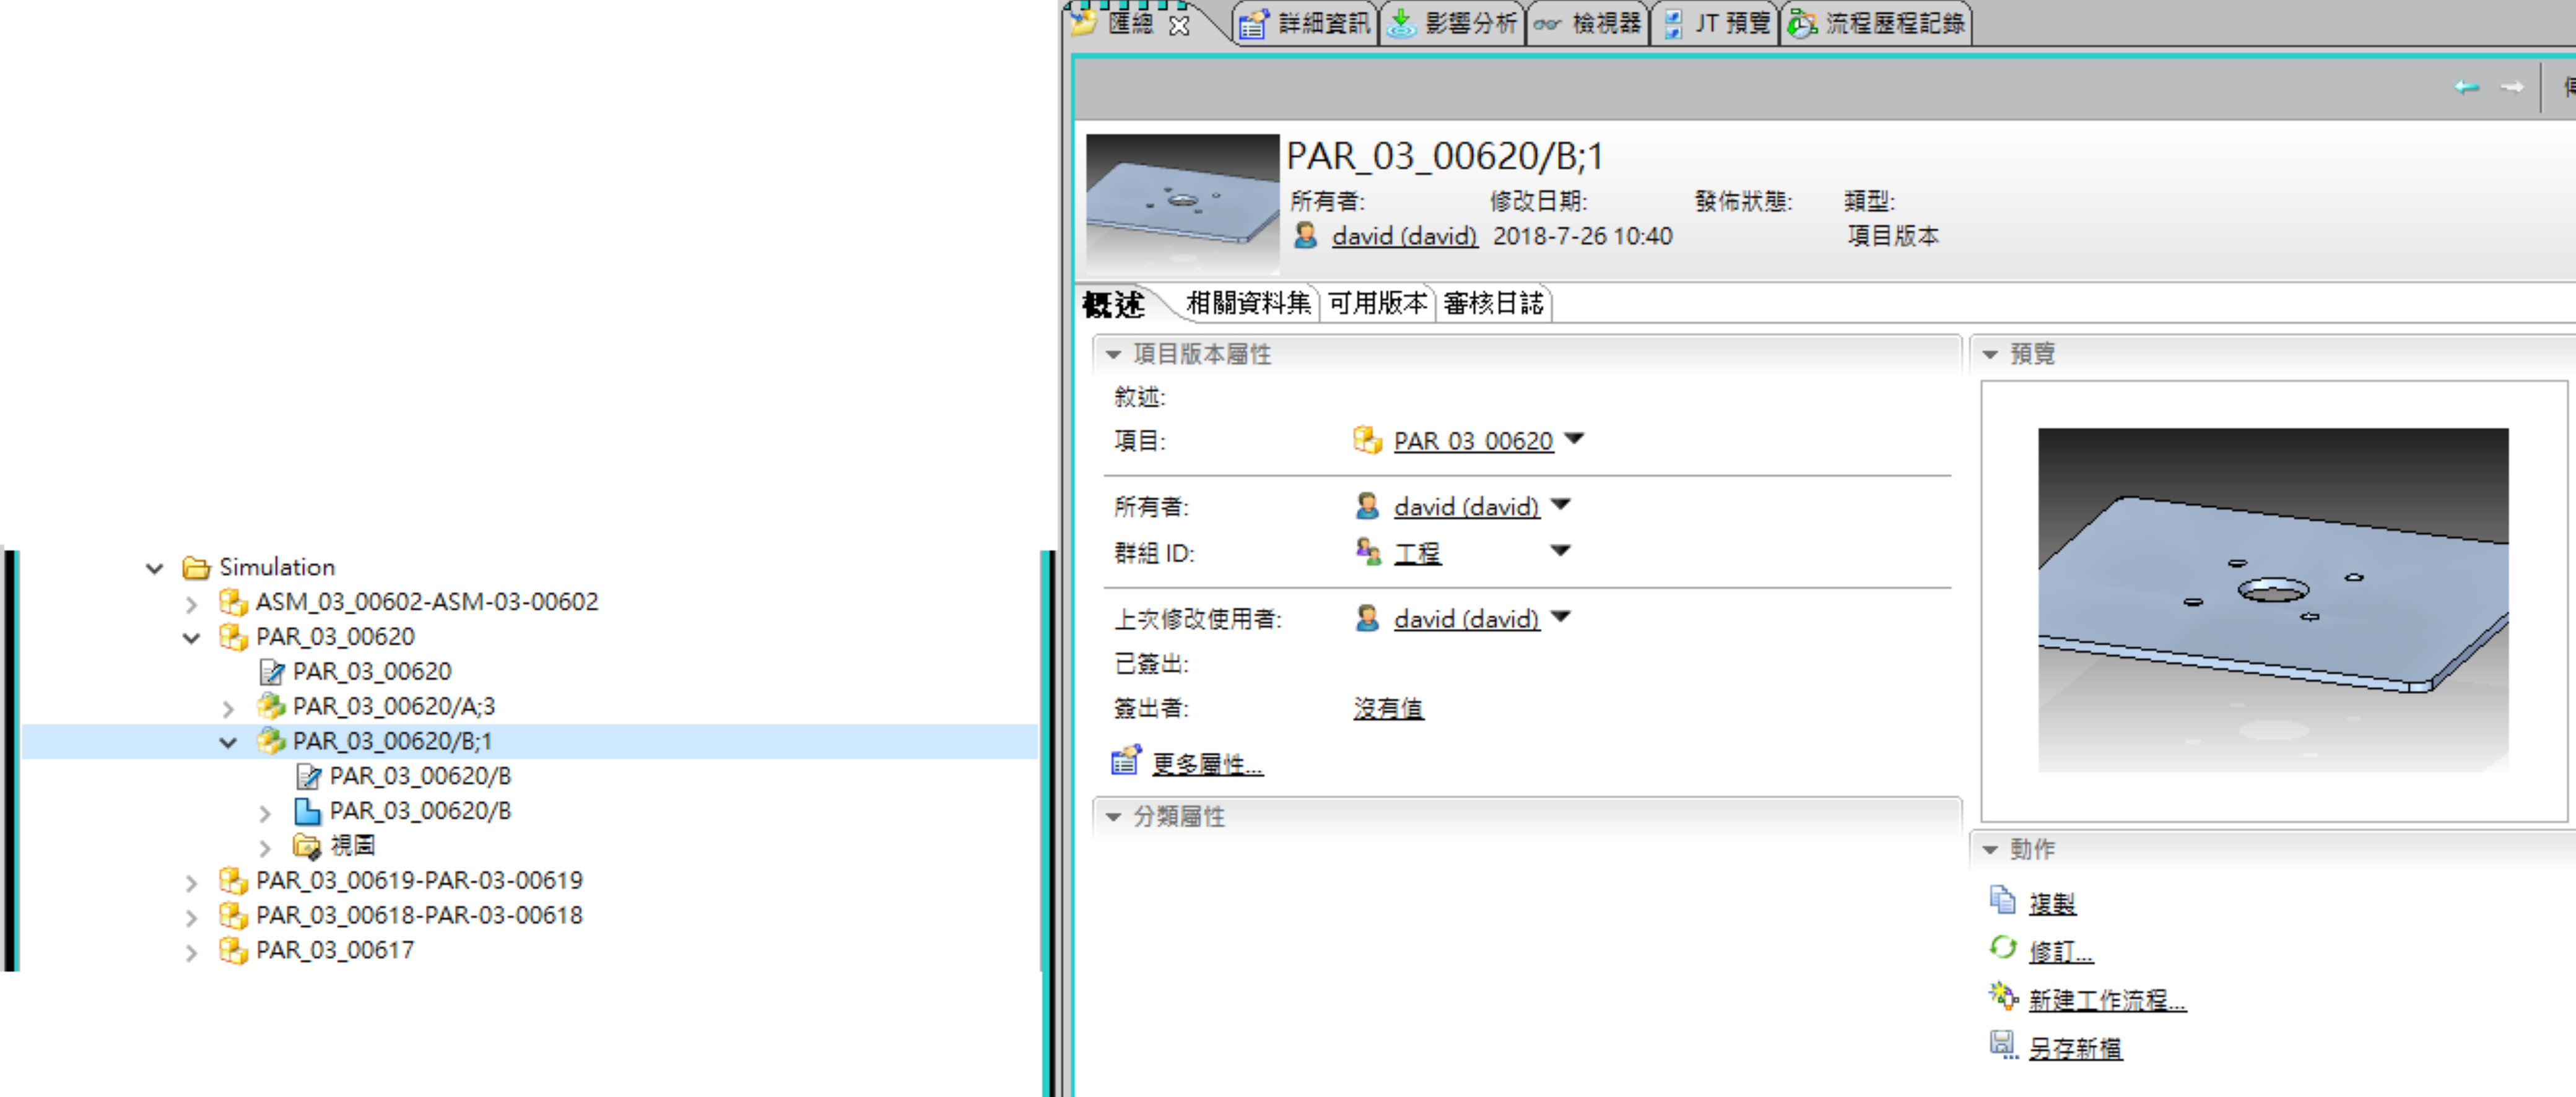Click the group icon beside 工程
This screenshot has height=1097, width=2576.
[x=1367, y=551]
